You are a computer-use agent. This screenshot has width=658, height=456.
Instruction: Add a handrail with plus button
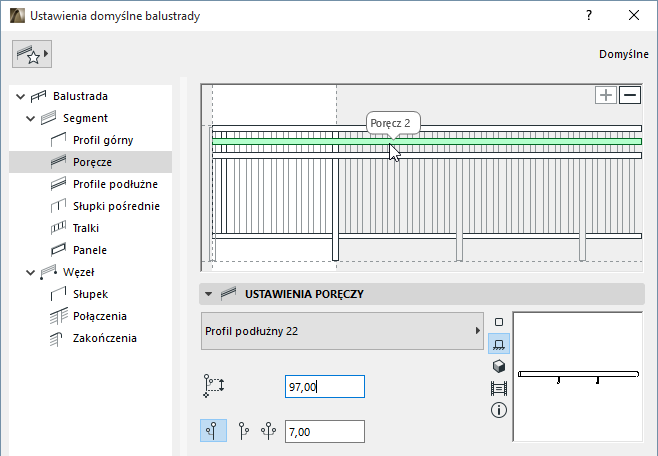606,95
